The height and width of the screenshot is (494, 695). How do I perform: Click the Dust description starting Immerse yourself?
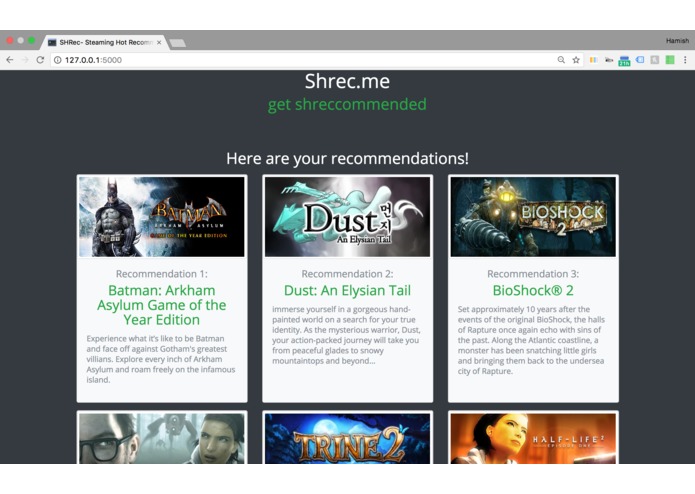coord(347,335)
